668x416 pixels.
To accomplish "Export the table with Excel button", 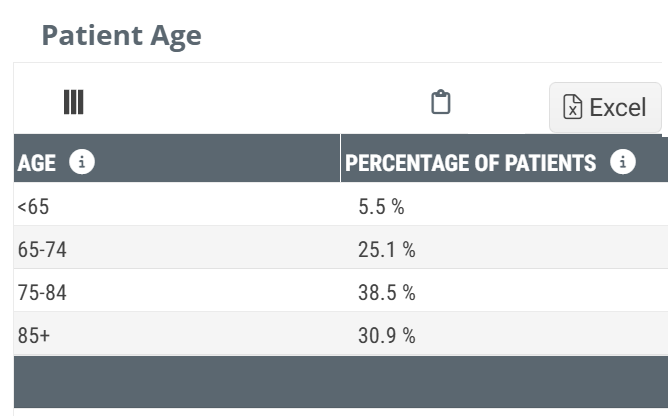I will [605, 108].
